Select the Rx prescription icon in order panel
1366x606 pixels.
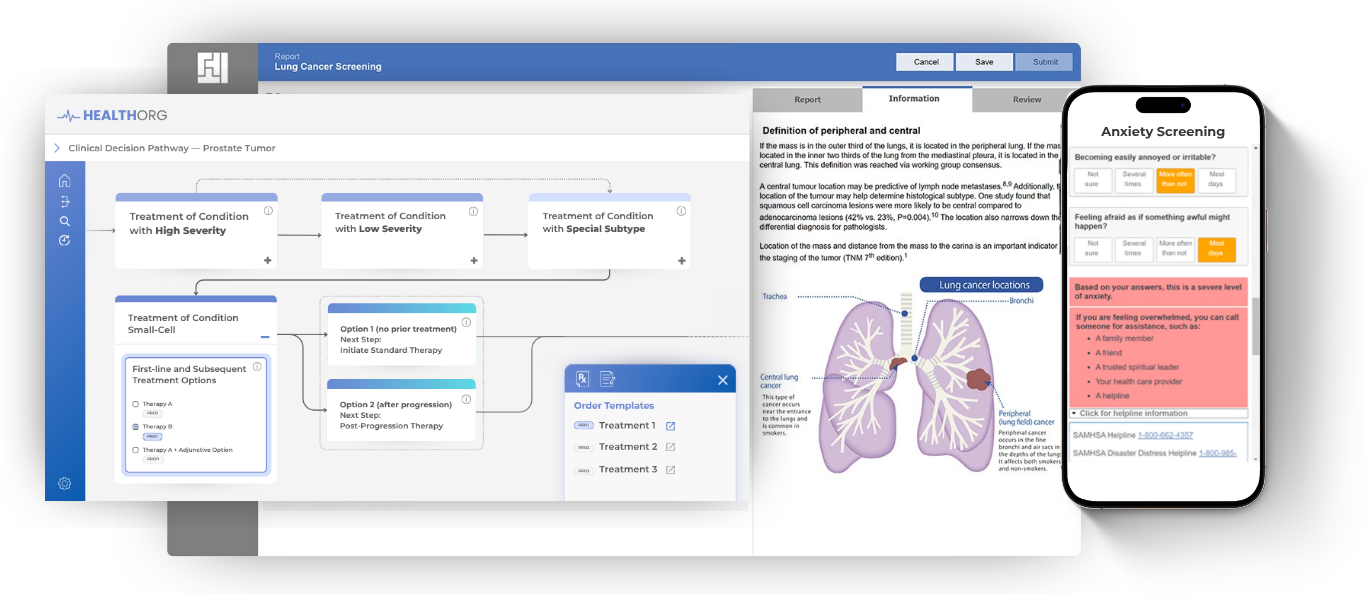[x=582, y=379]
